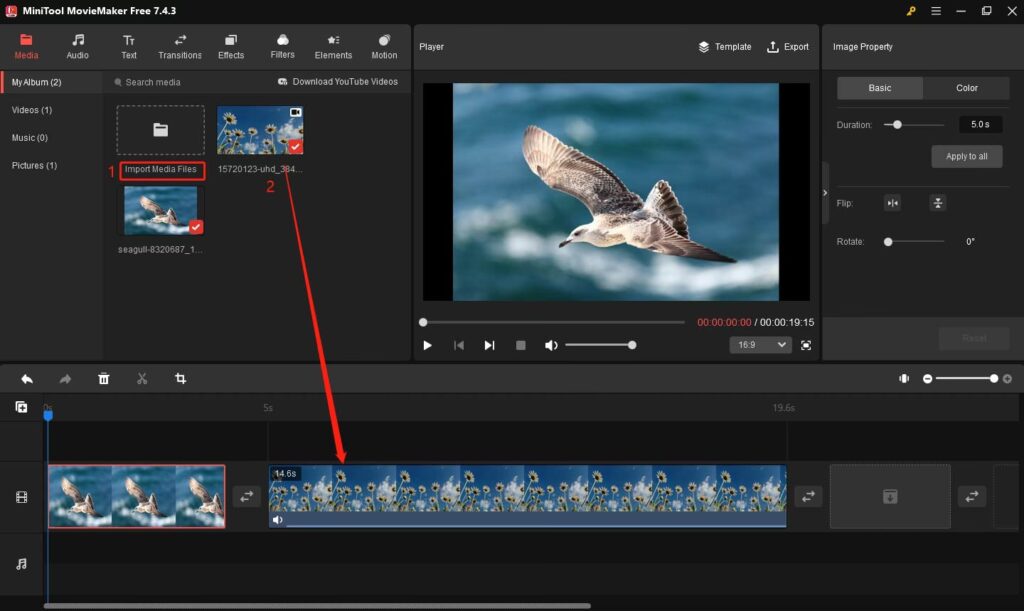Select the Crop tool in timeline toolbar

click(180, 379)
